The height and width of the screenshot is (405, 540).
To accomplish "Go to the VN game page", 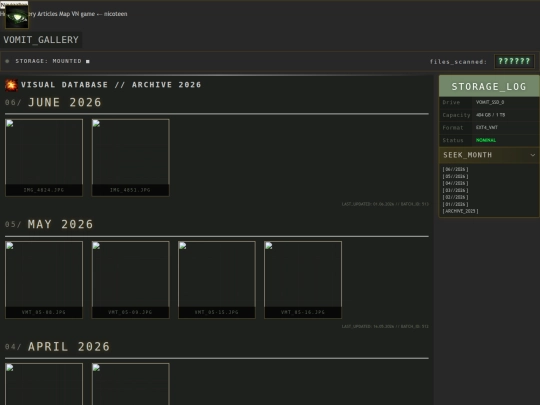I will [x=83, y=14].
